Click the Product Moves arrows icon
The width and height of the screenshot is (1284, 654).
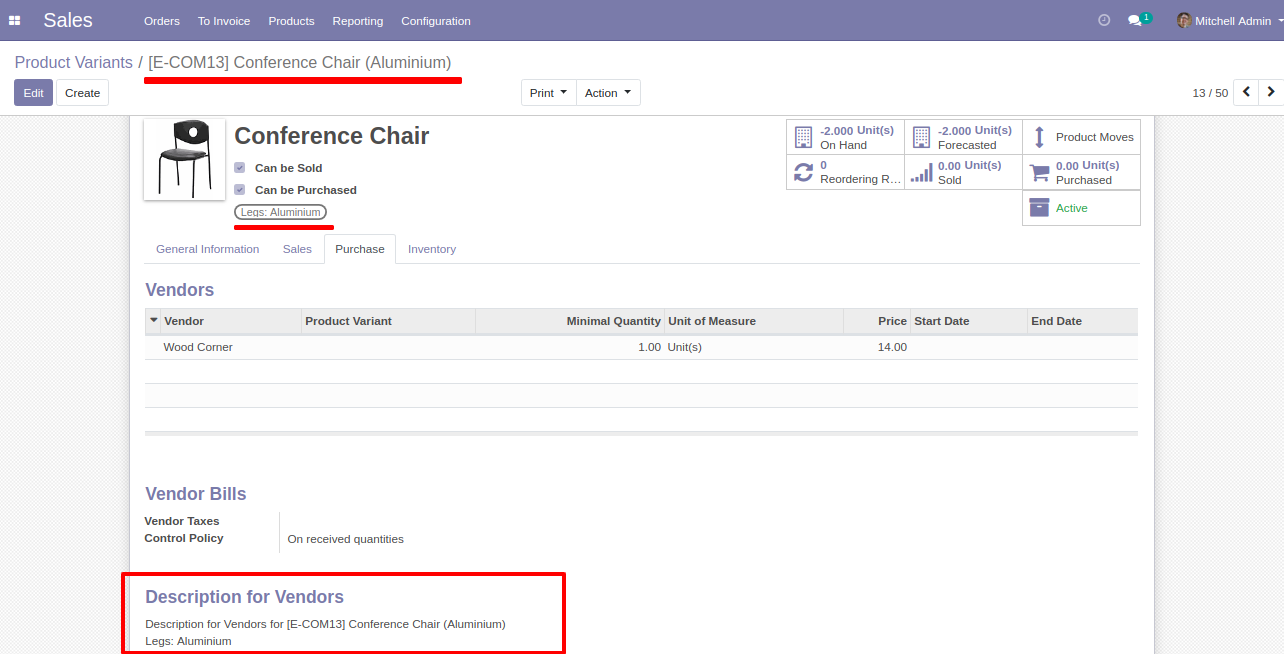click(1039, 137)
